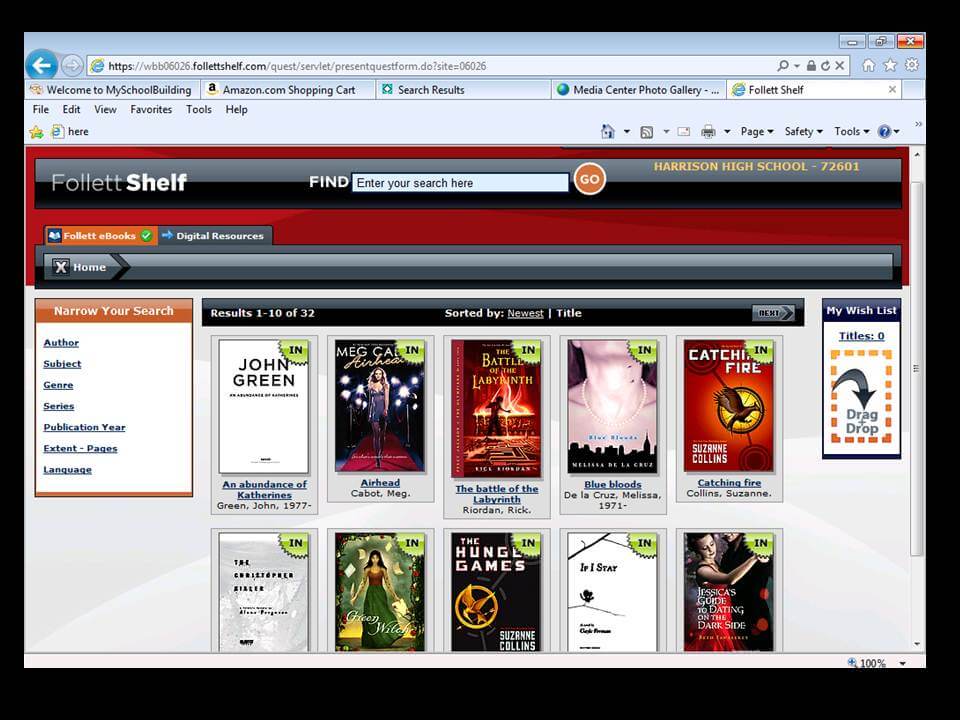
Task: Narrow search by Genre
Action: [x=58, y=385]
